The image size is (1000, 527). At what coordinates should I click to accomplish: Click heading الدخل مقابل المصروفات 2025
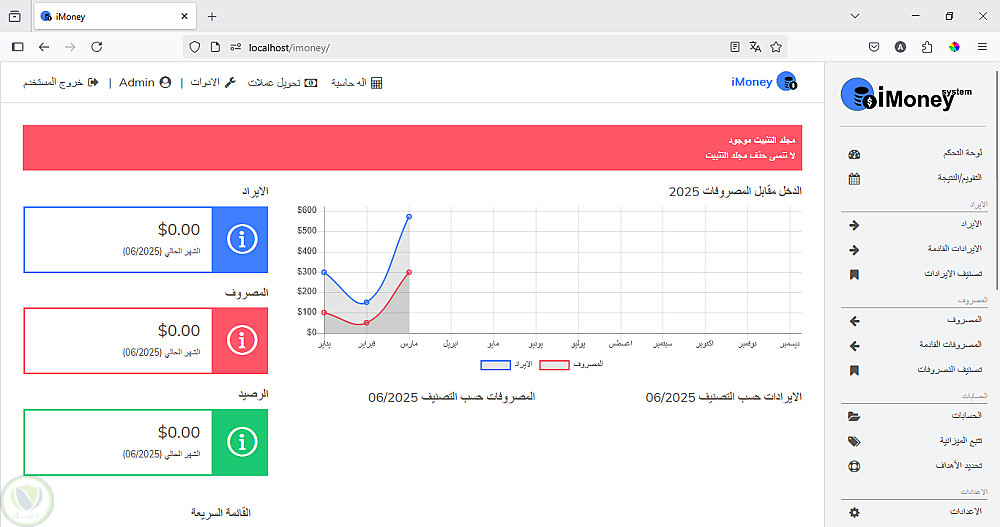735,191
